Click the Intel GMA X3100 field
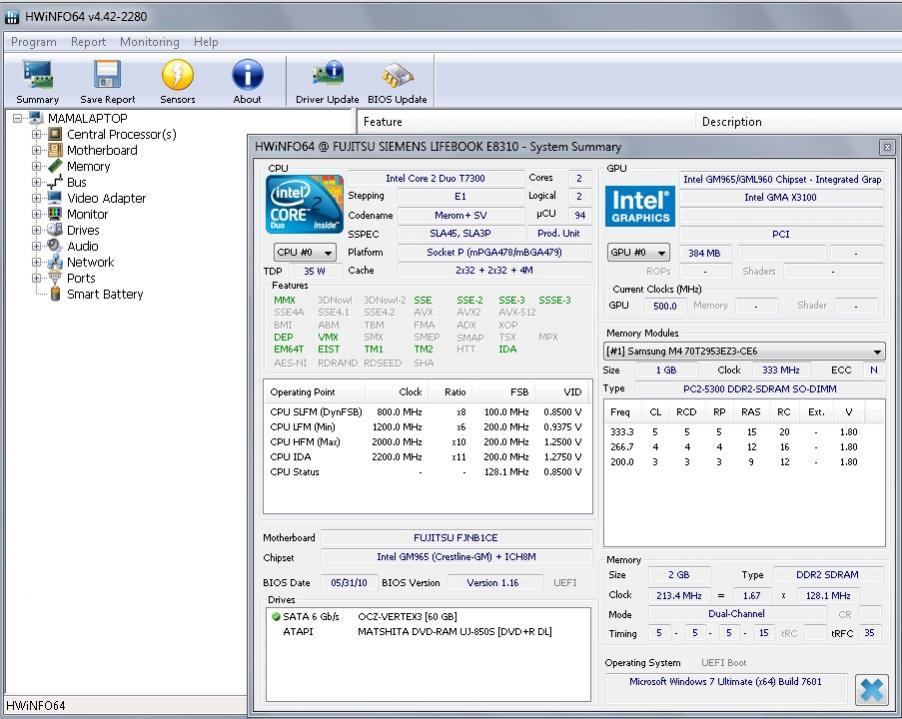The image size is (902, 719). pos(781,197)
